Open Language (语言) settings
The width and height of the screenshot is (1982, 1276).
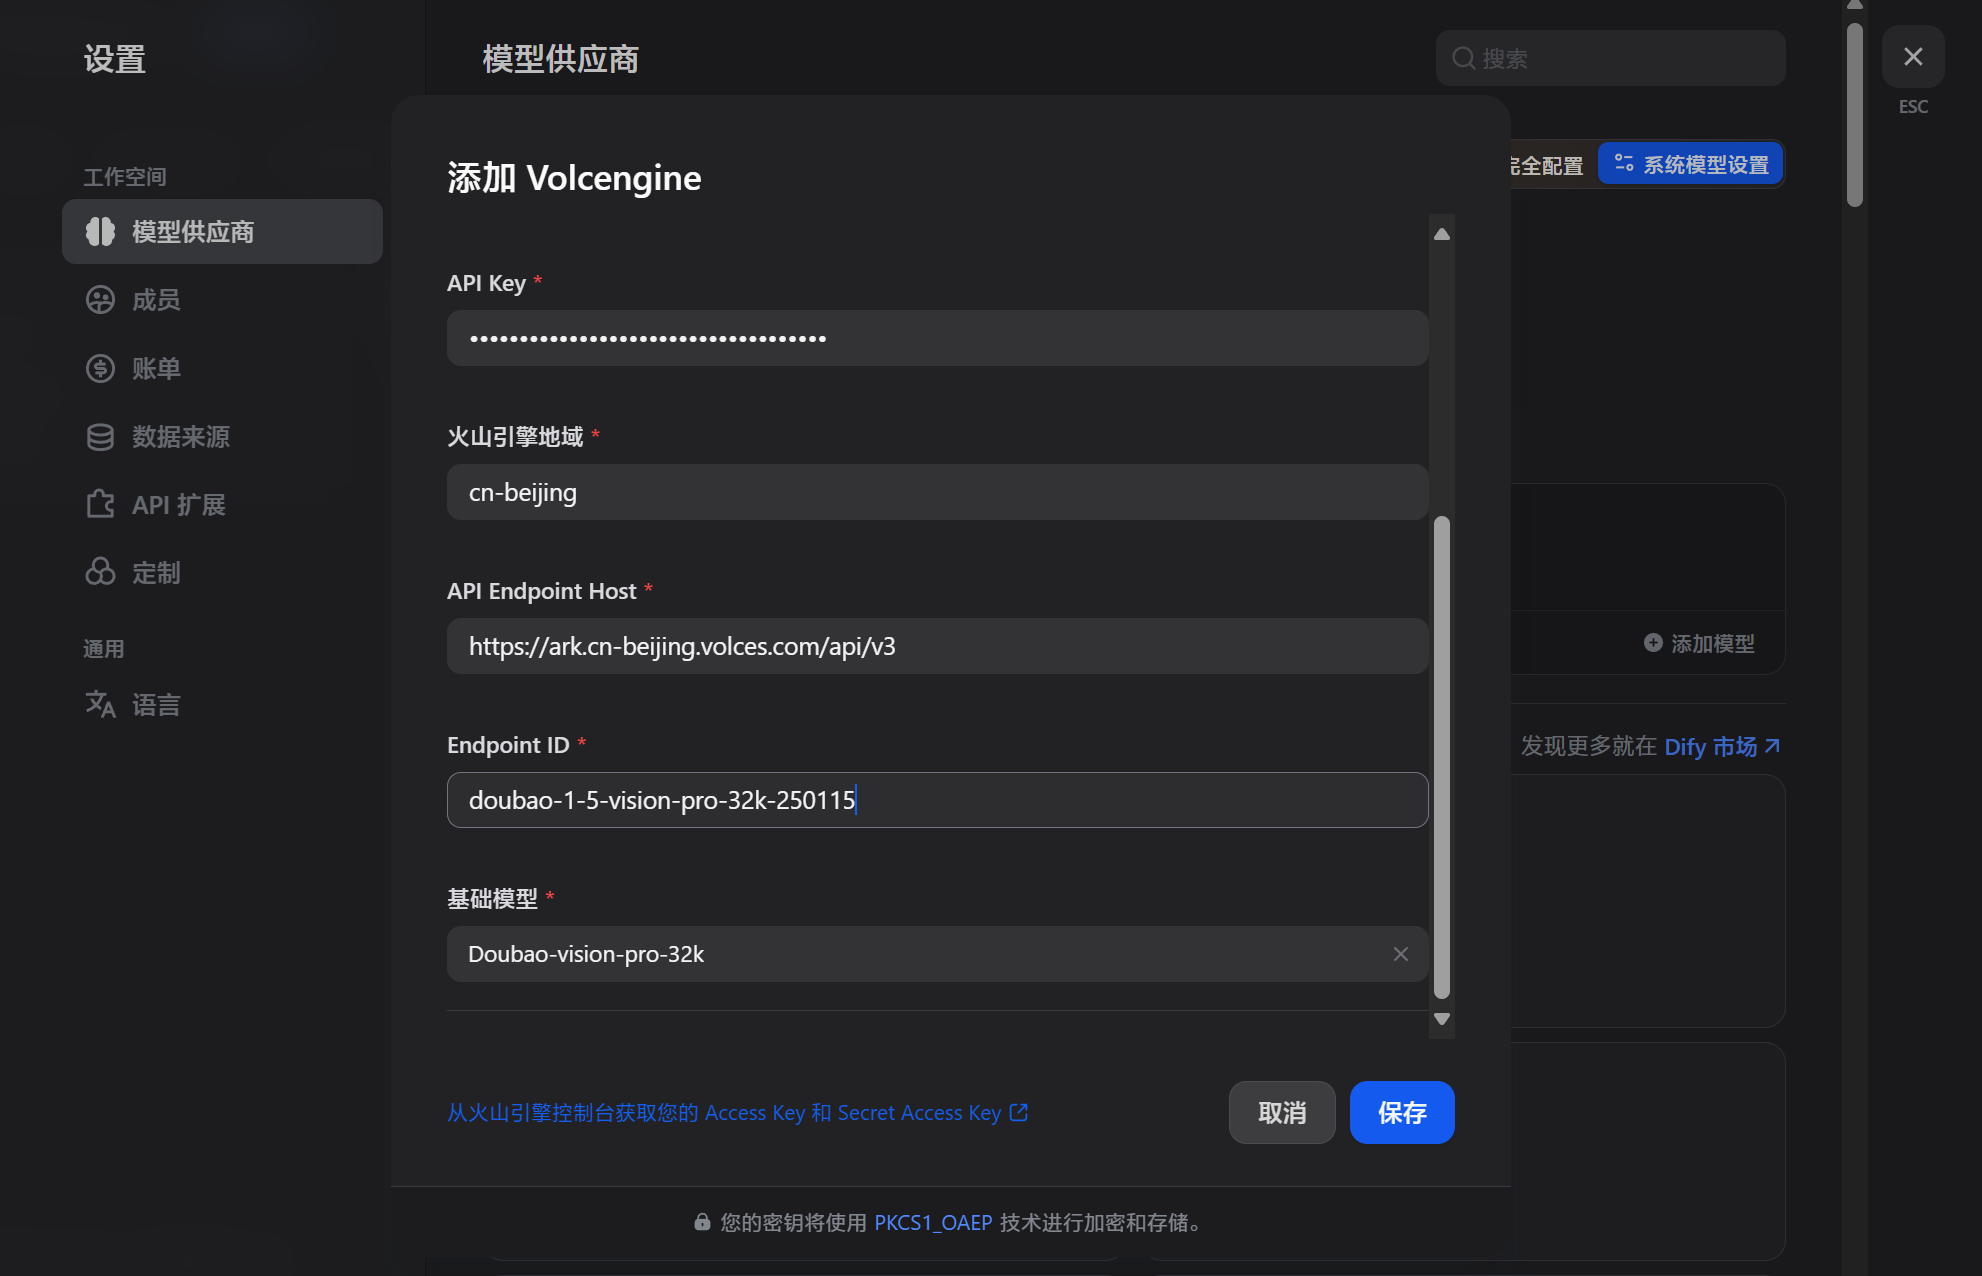(156, 705)
